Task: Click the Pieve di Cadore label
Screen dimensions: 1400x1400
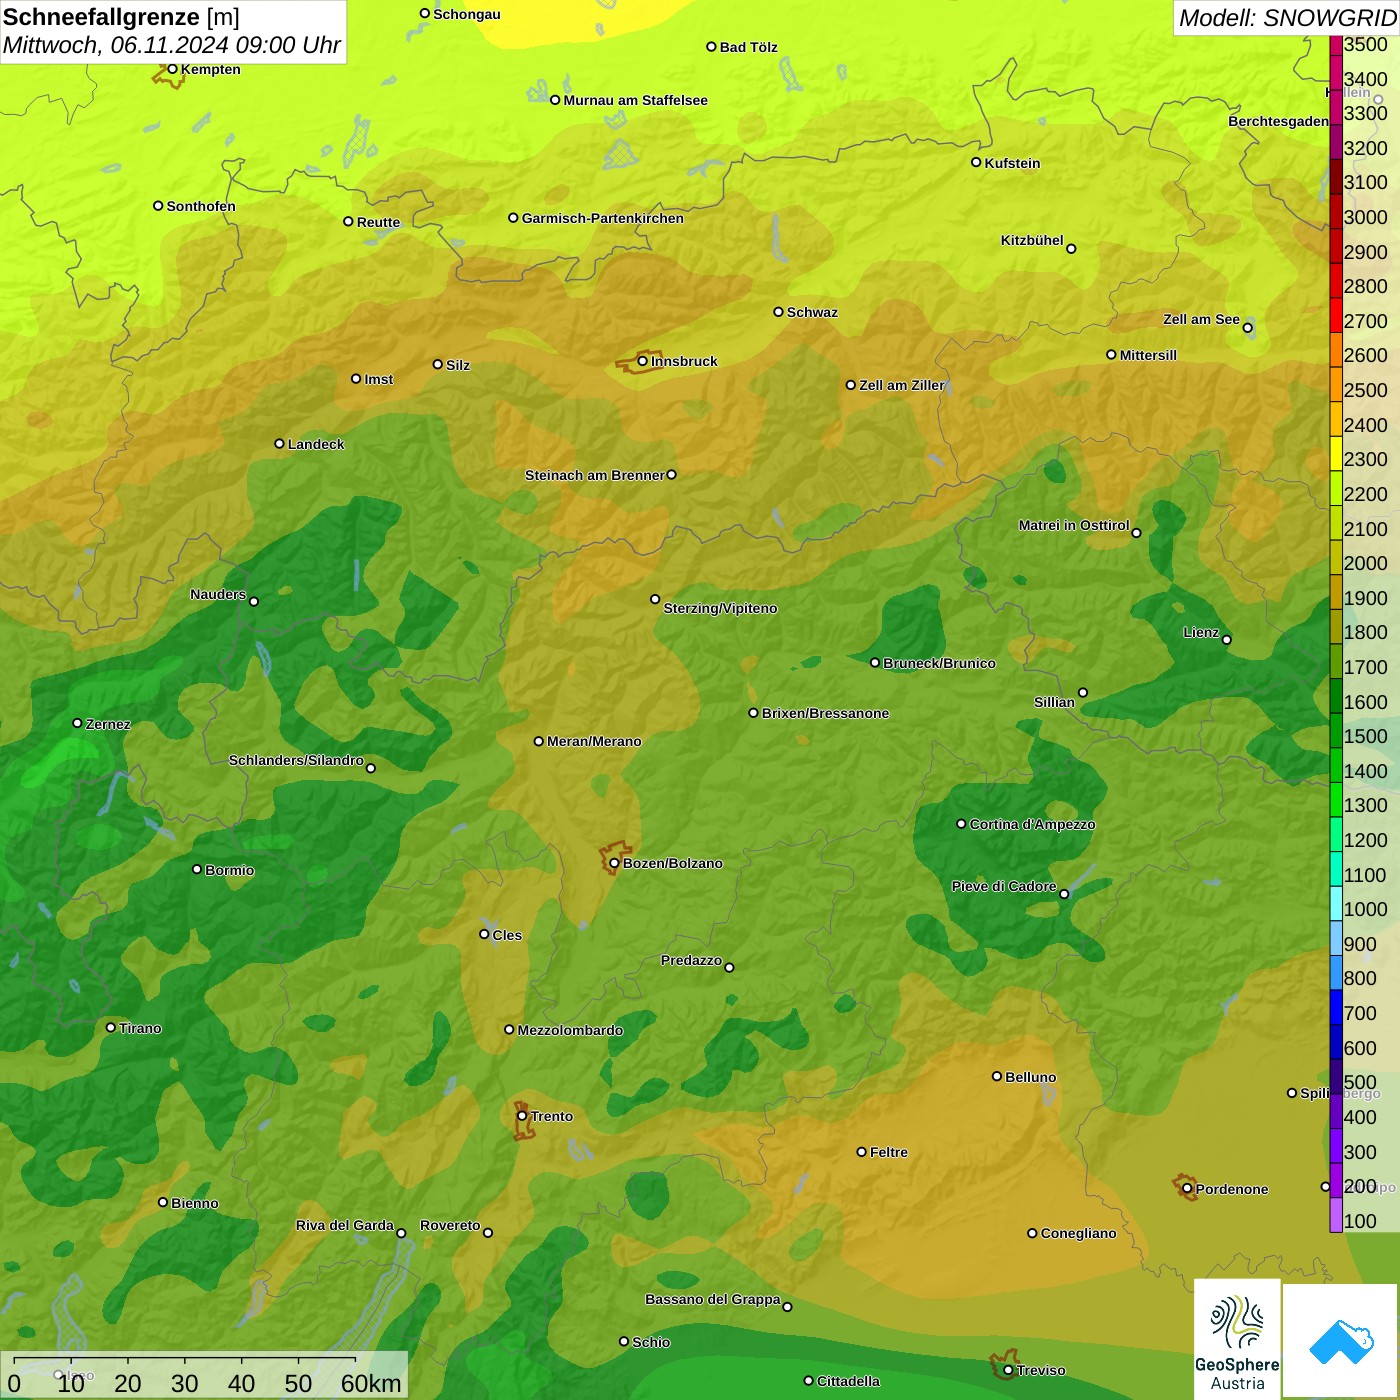Action: pos(1004,886)
